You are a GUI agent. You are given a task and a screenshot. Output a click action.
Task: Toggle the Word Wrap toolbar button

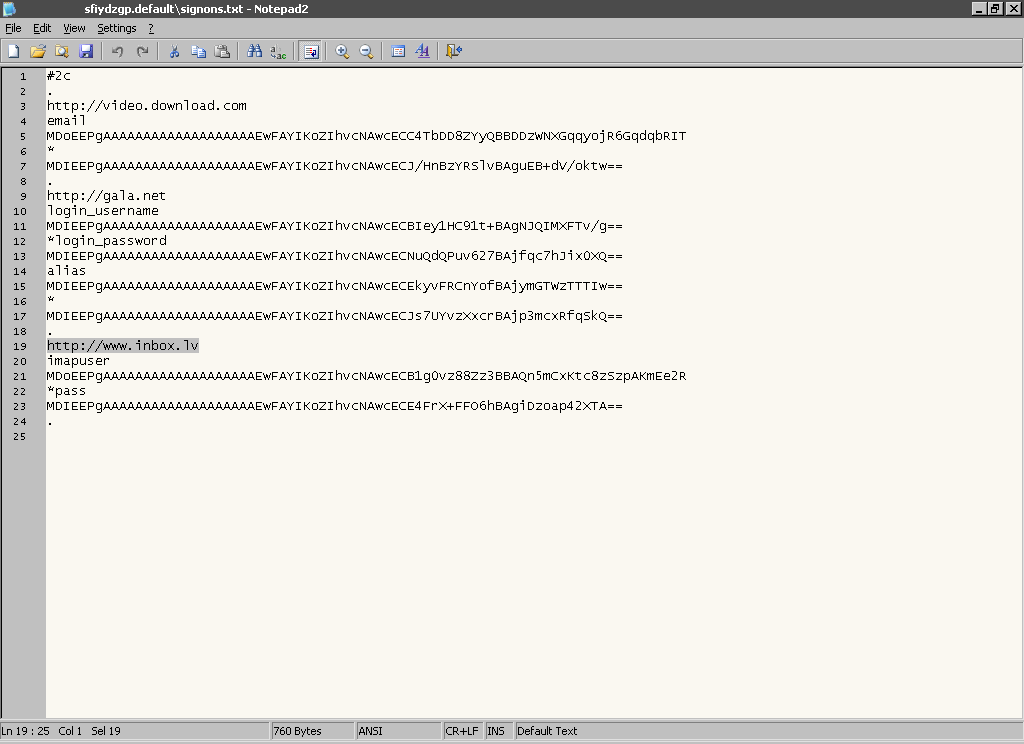point(311,51)
